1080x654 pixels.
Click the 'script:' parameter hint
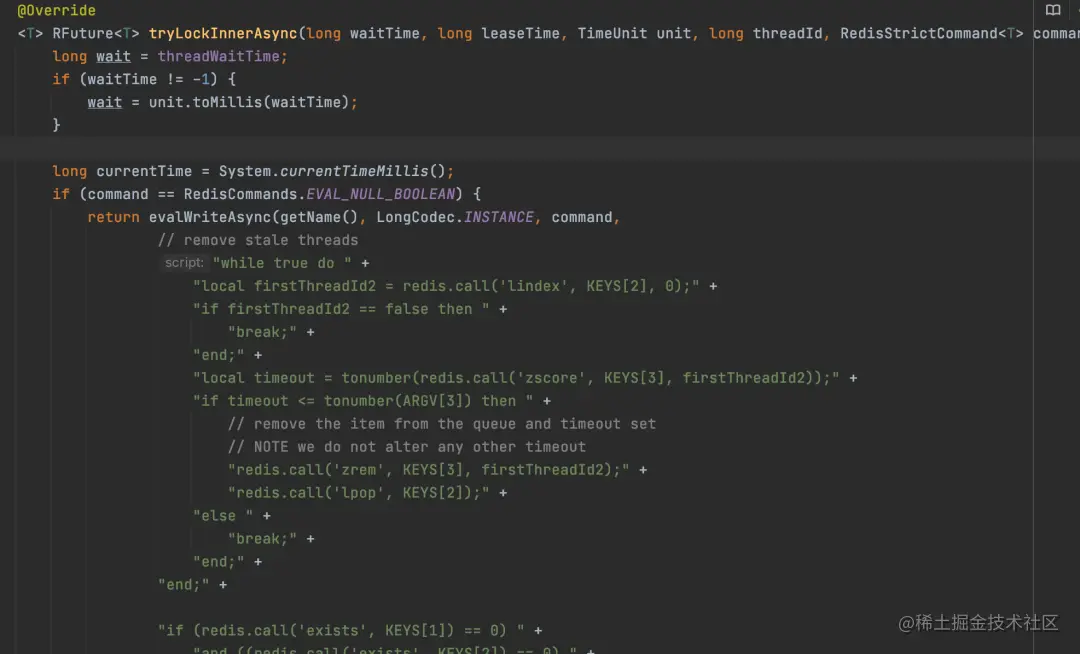point(184,263)
